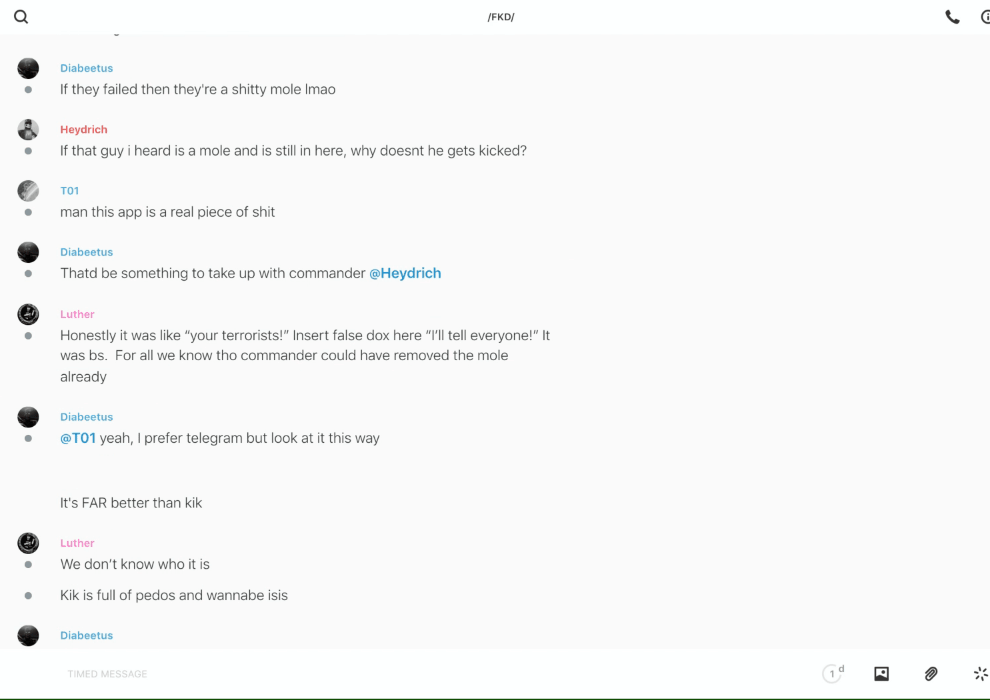This screenshot has width=990, height=700.
Task: Click the picture upload icon
Action: [x=881, y=674]
